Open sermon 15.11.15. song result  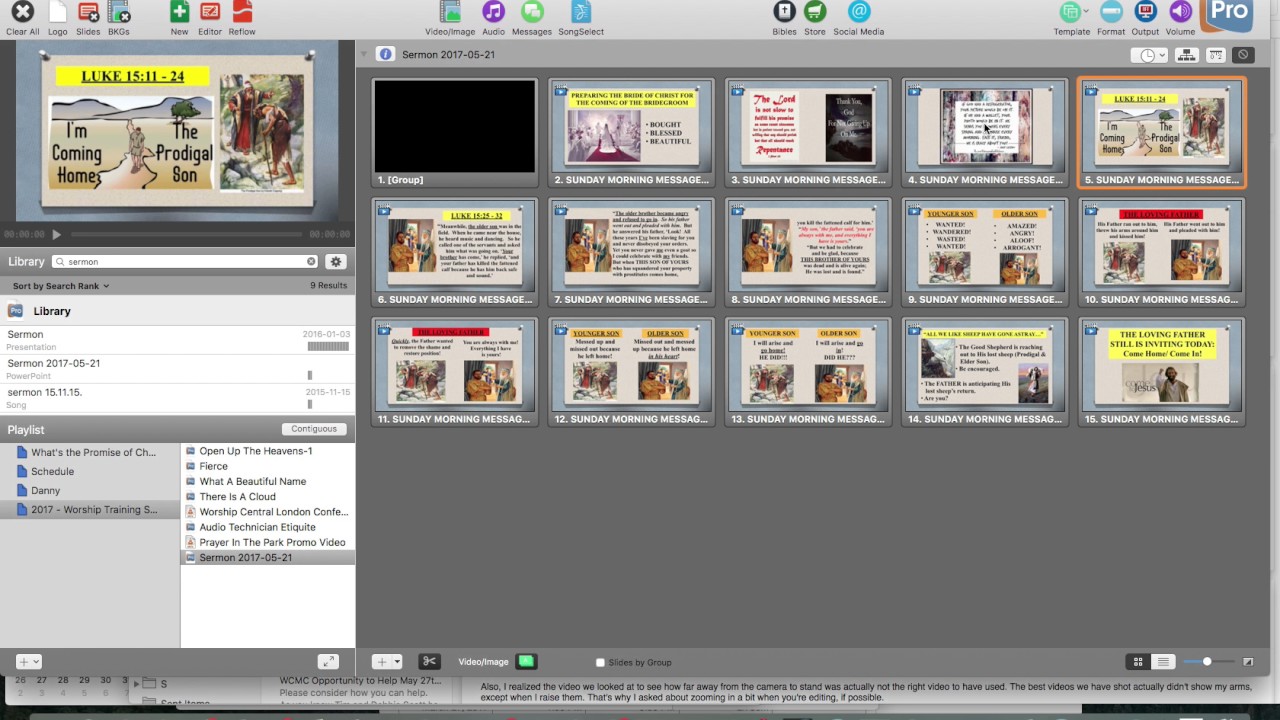point(177,398)
